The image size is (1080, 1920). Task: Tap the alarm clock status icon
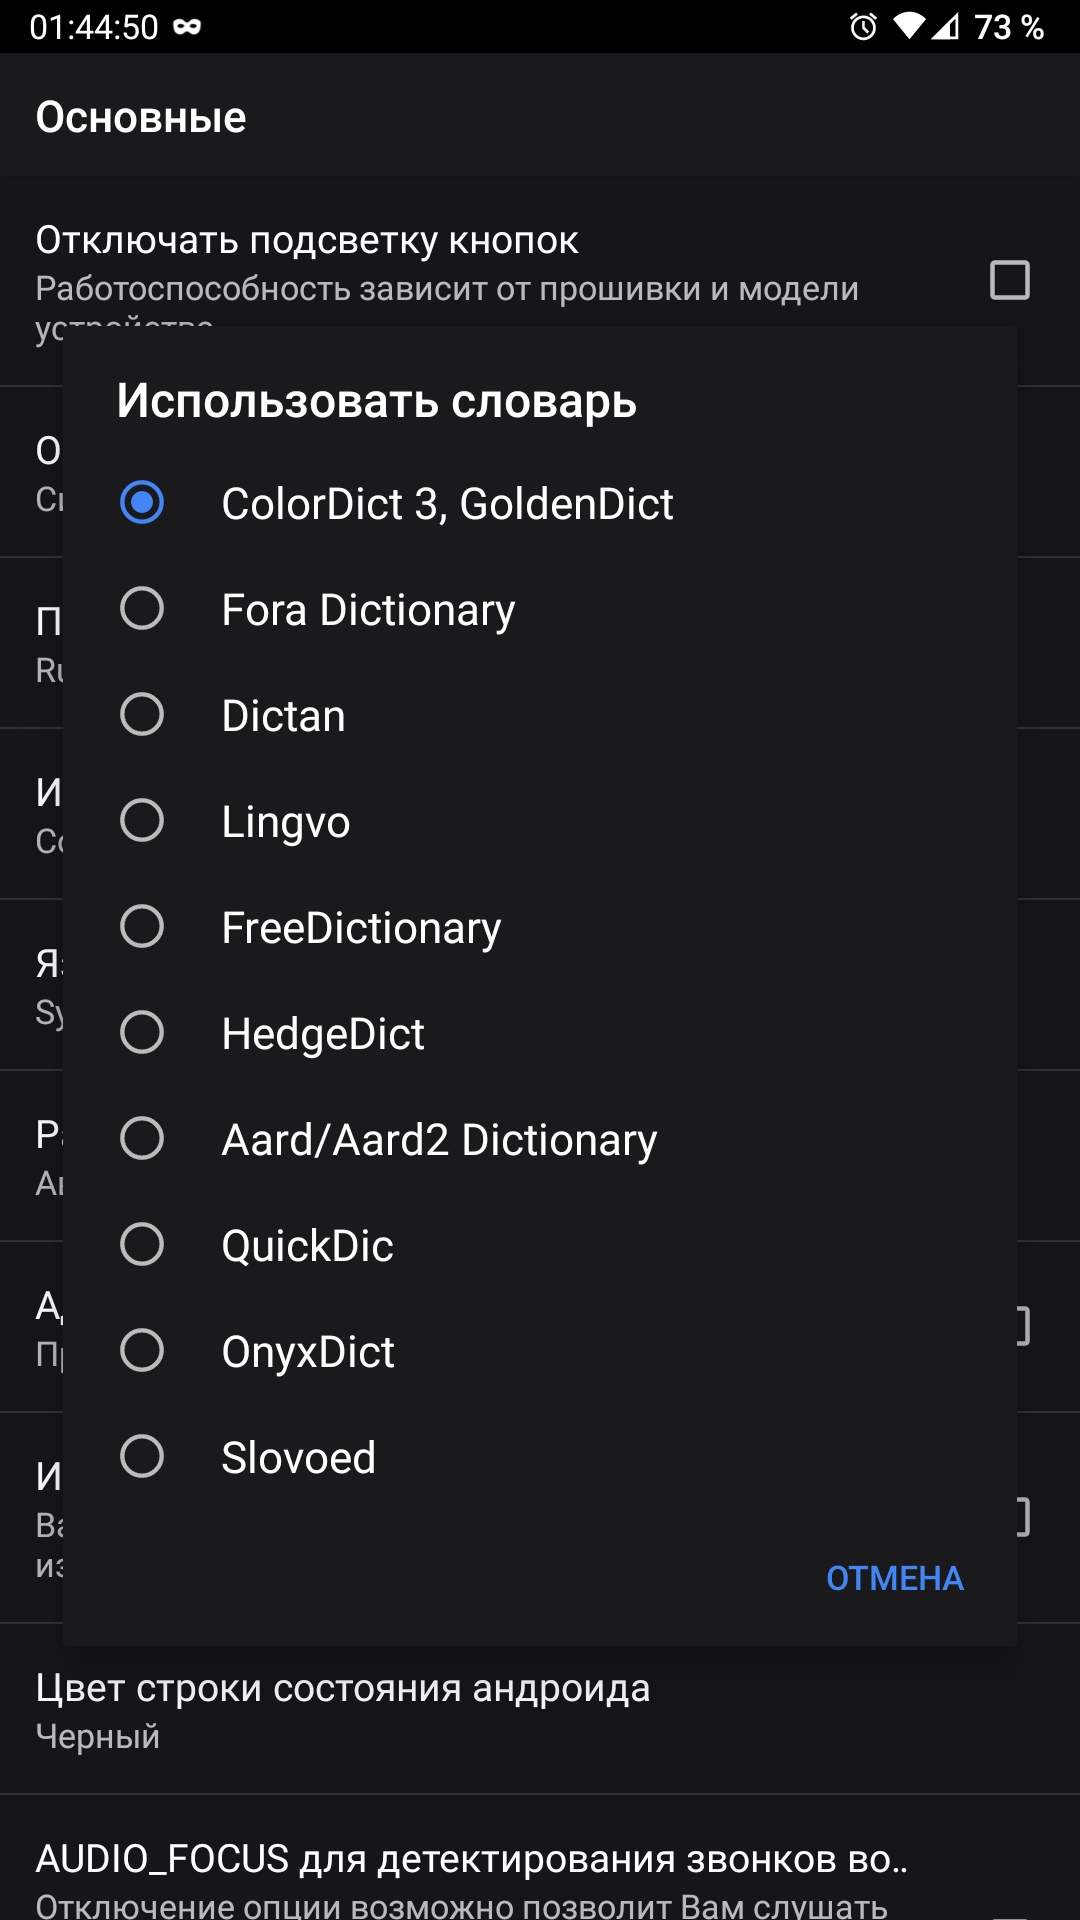point(863,27)
